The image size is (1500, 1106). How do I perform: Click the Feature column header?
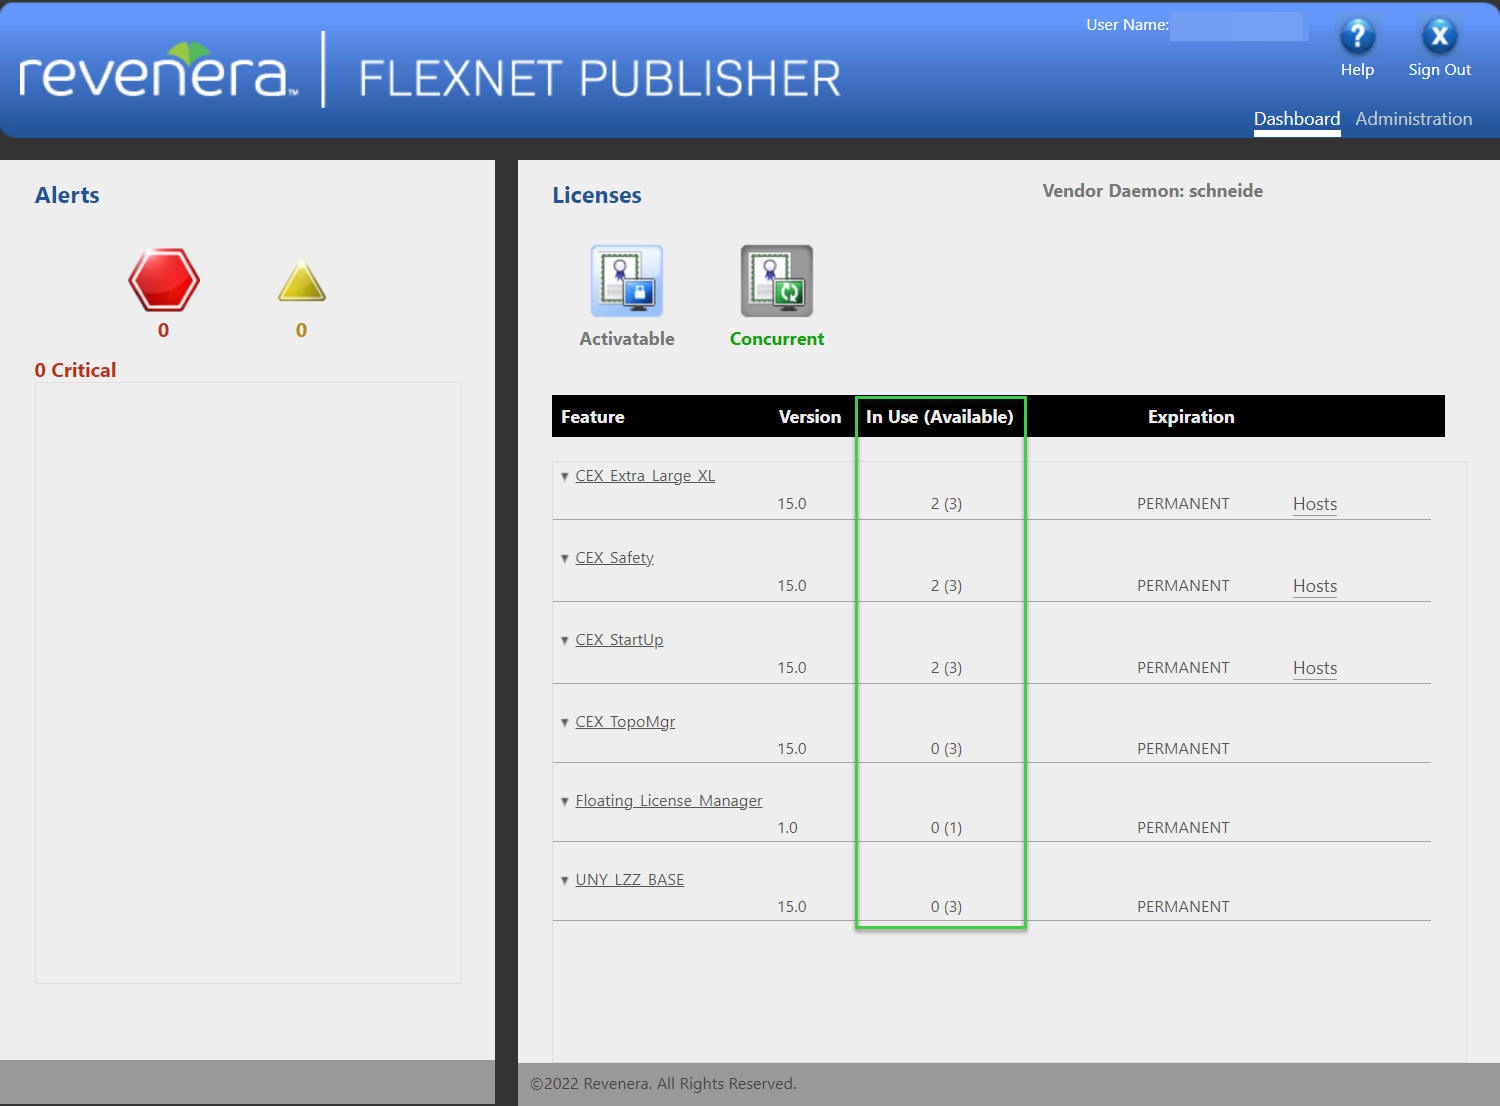pyautogui.click(x=593, y=417)
